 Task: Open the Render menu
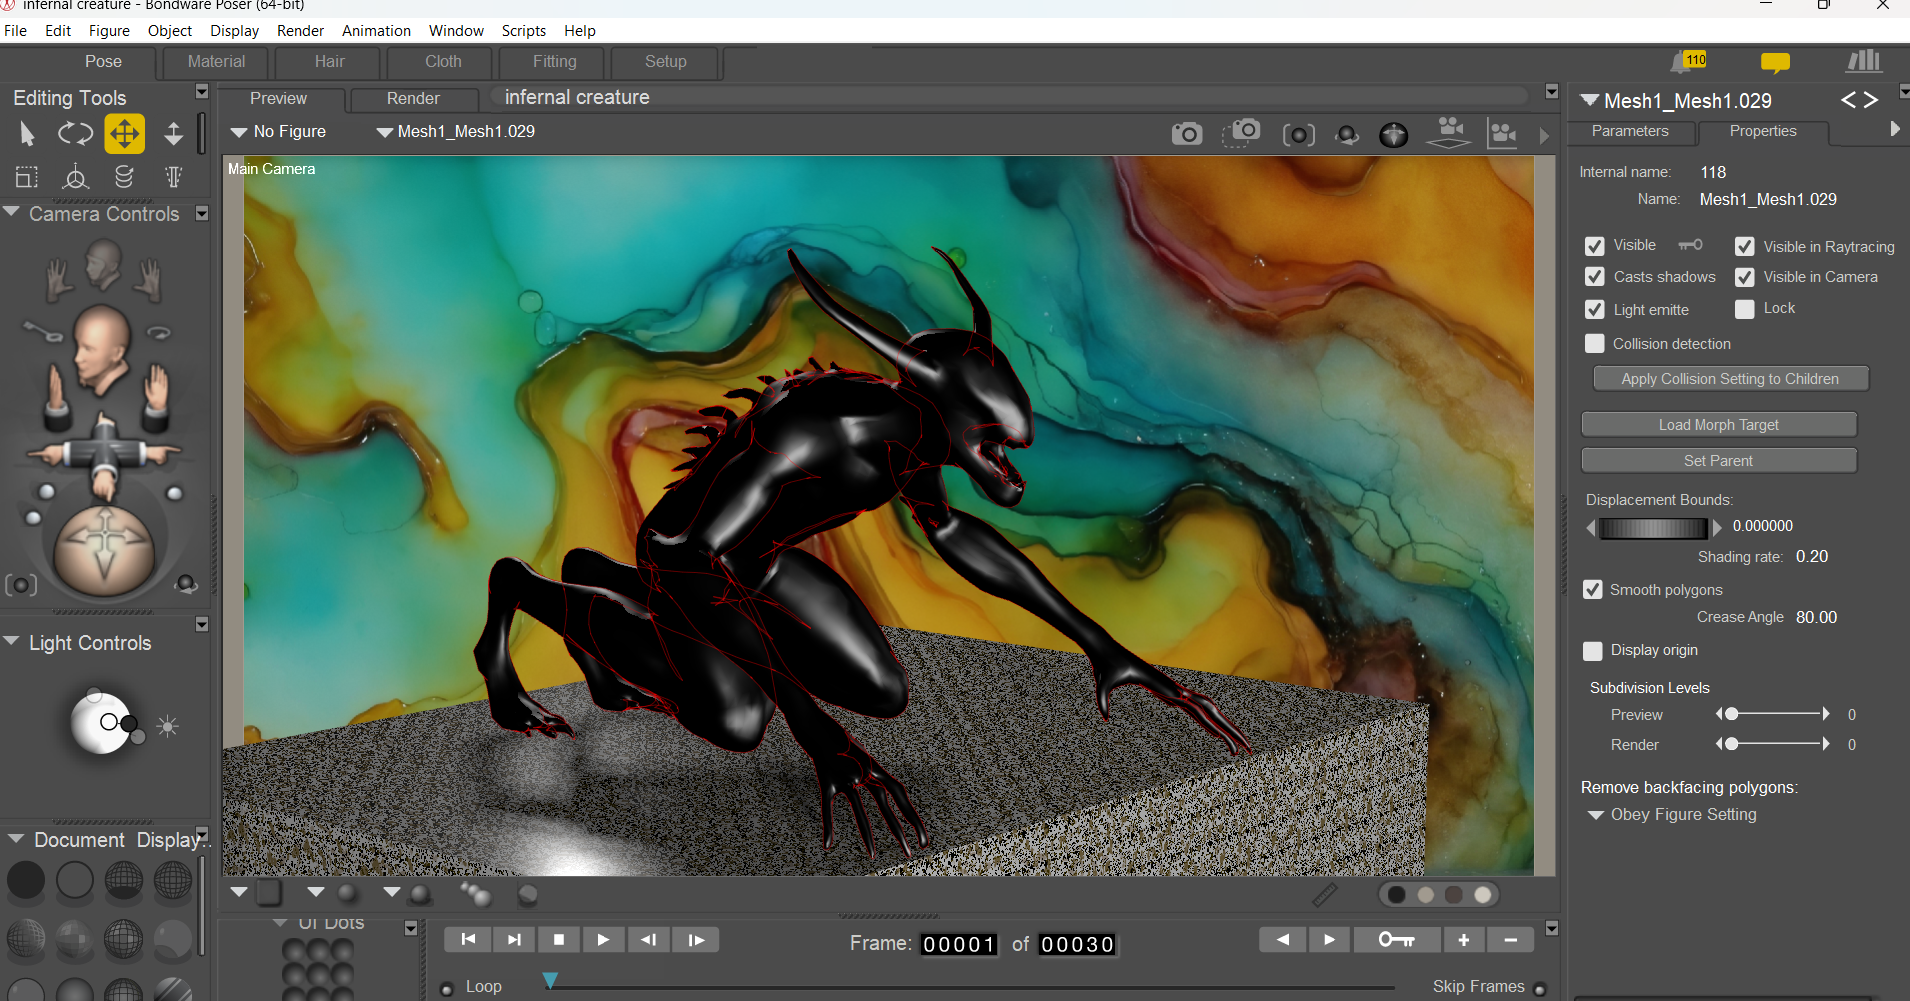[300, 31]
